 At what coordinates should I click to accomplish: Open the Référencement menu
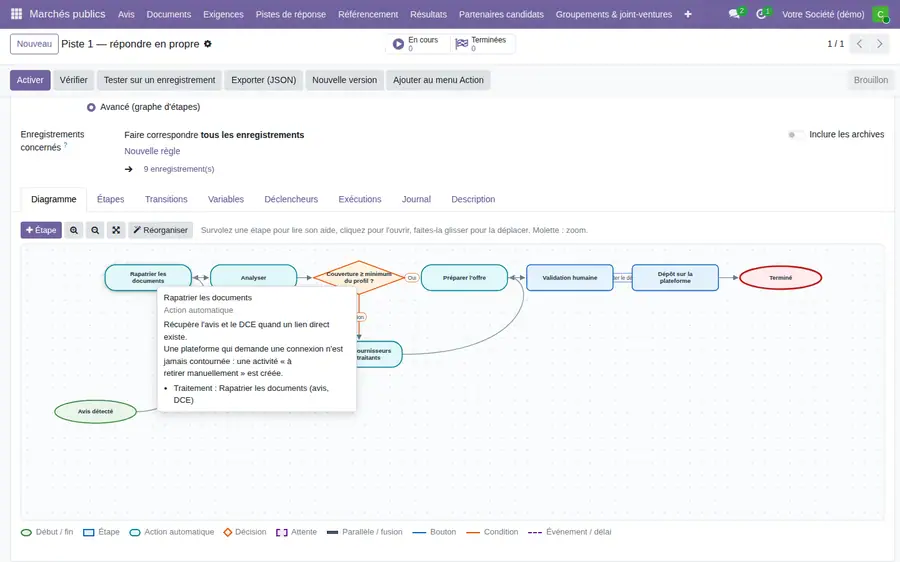click(368, 14)
